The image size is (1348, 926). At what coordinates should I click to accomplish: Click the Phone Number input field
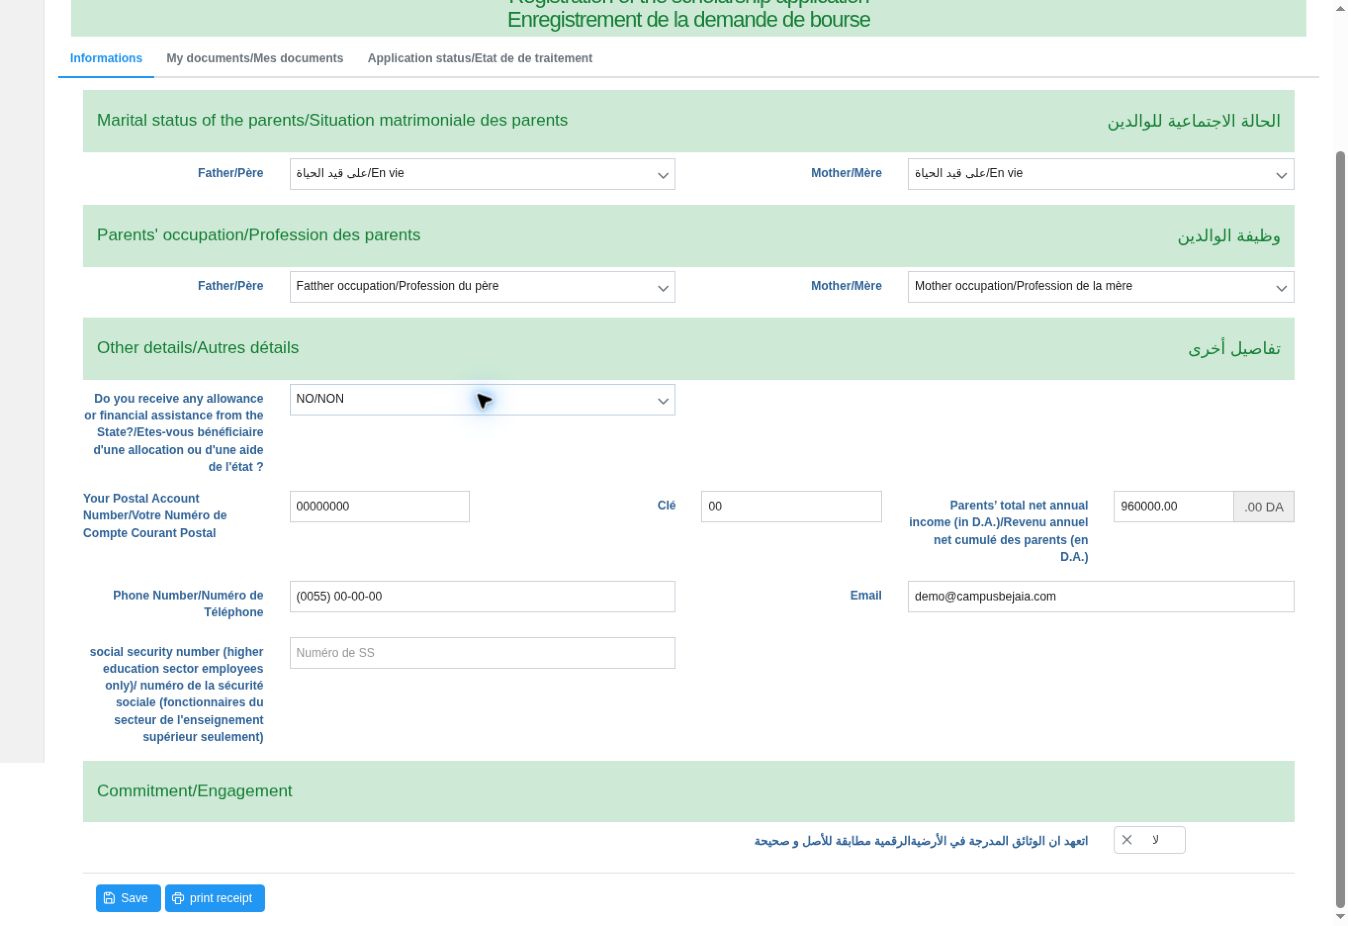pos(482,596)
